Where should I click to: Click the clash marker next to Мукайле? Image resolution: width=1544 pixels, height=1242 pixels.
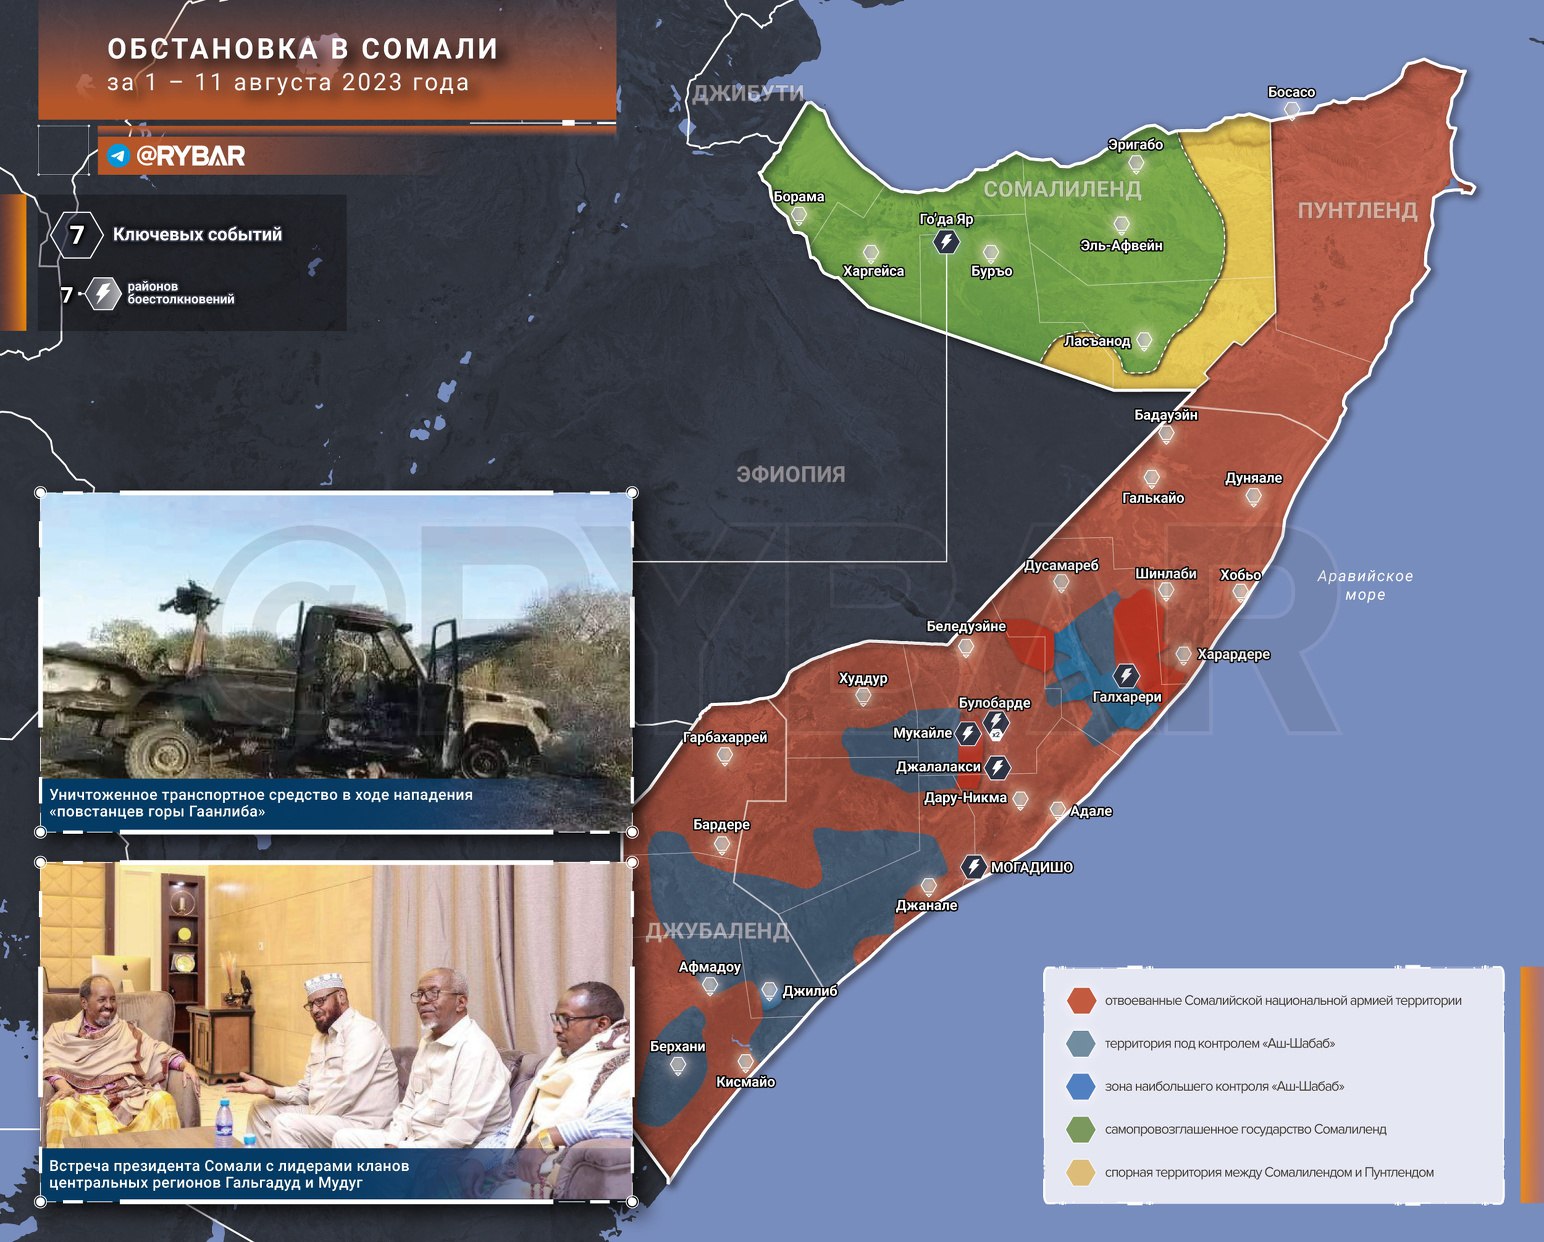(x=967, y=734)
